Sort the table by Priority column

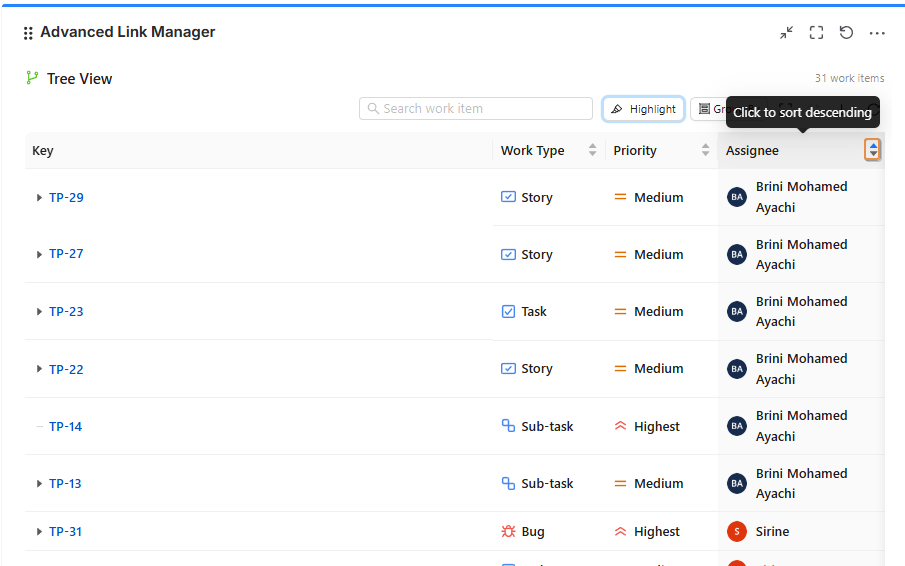pos(705,150)
